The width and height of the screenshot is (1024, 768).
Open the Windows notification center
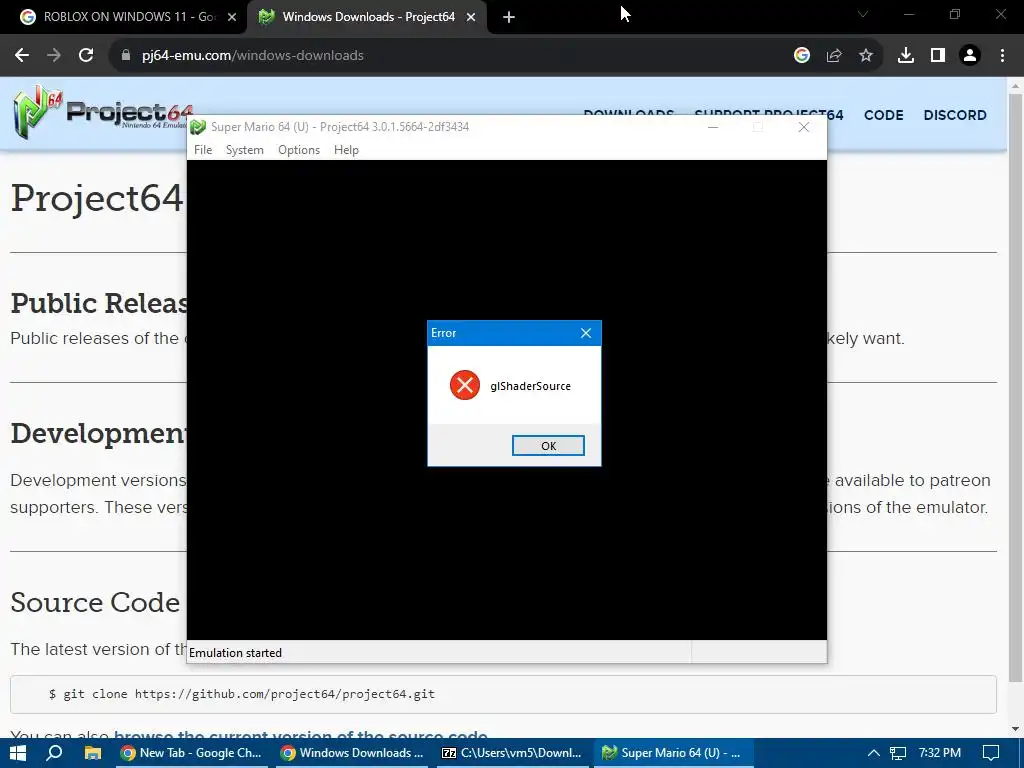(x=991, y=753)
